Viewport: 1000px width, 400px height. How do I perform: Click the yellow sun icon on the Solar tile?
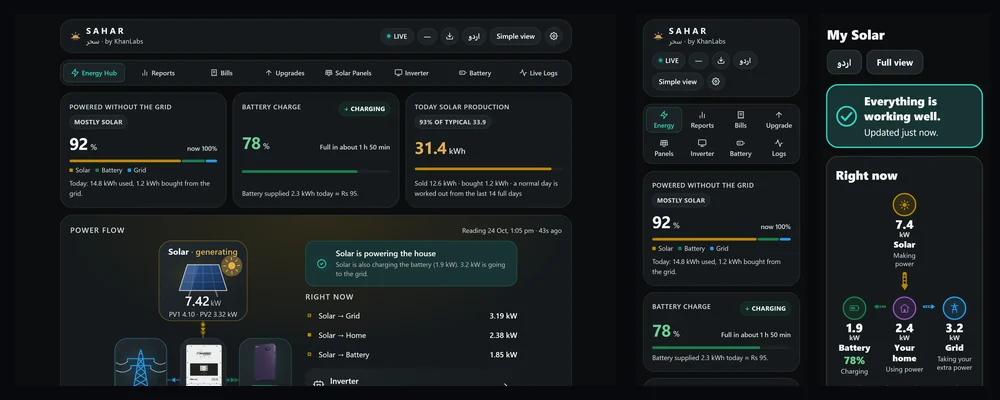coord(232,265)
